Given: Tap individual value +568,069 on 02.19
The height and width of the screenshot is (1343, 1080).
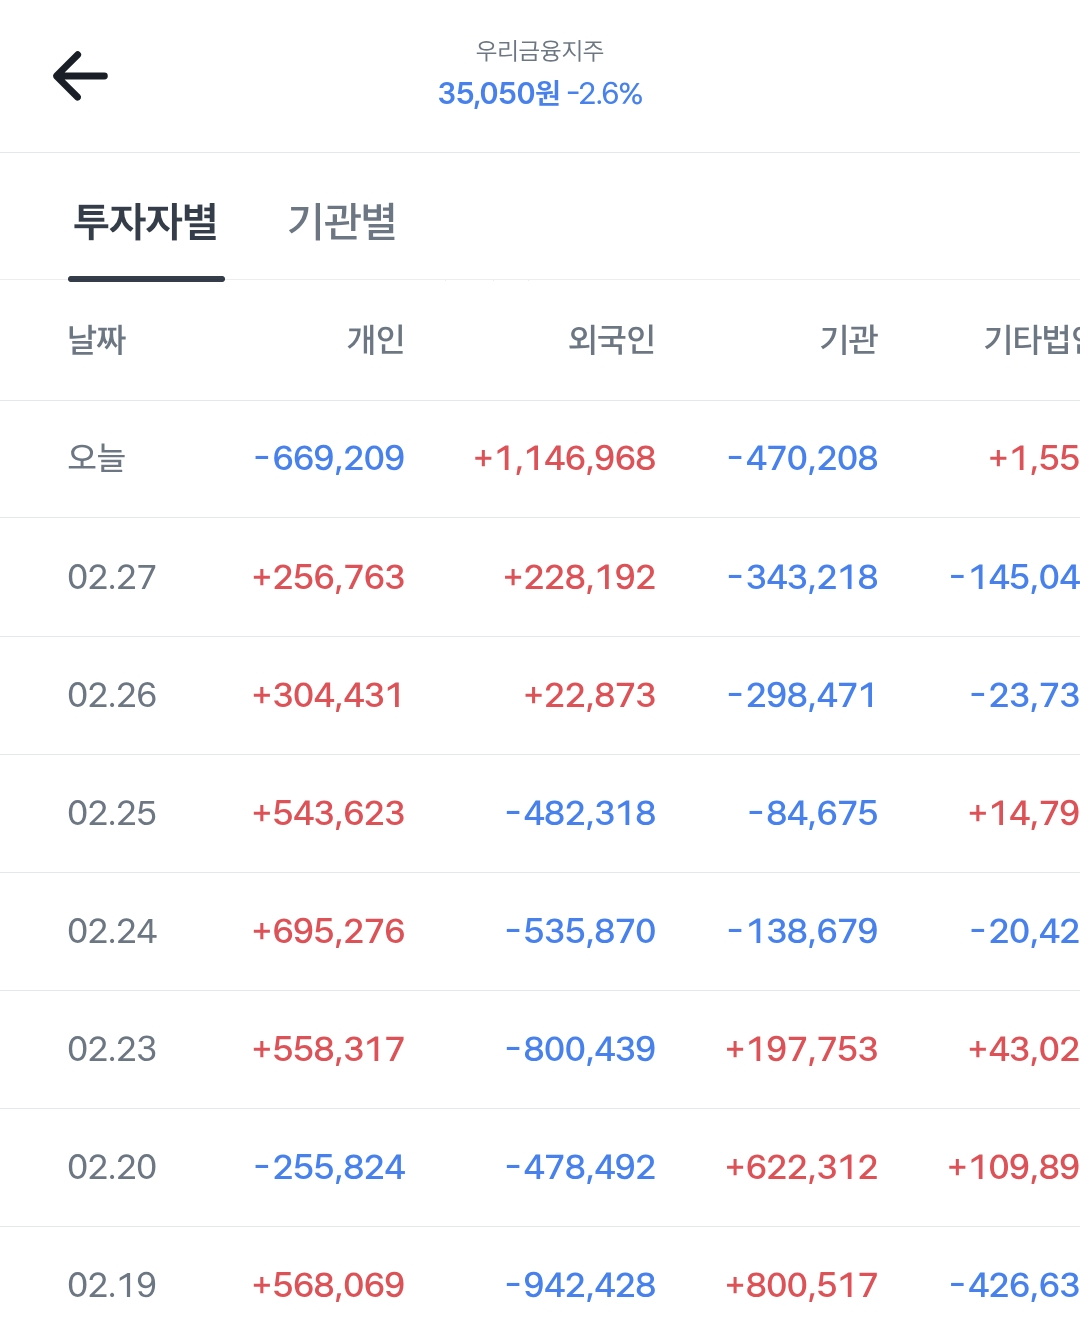Looking at the screenshot, I should pos(328,1285).
